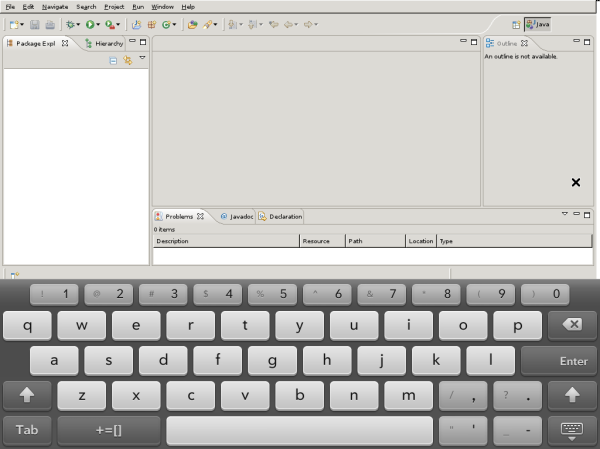The width and height of the screenshot is (600, 449).
Task: Click the Save floppy disk icon
Action: coord(35,25)
